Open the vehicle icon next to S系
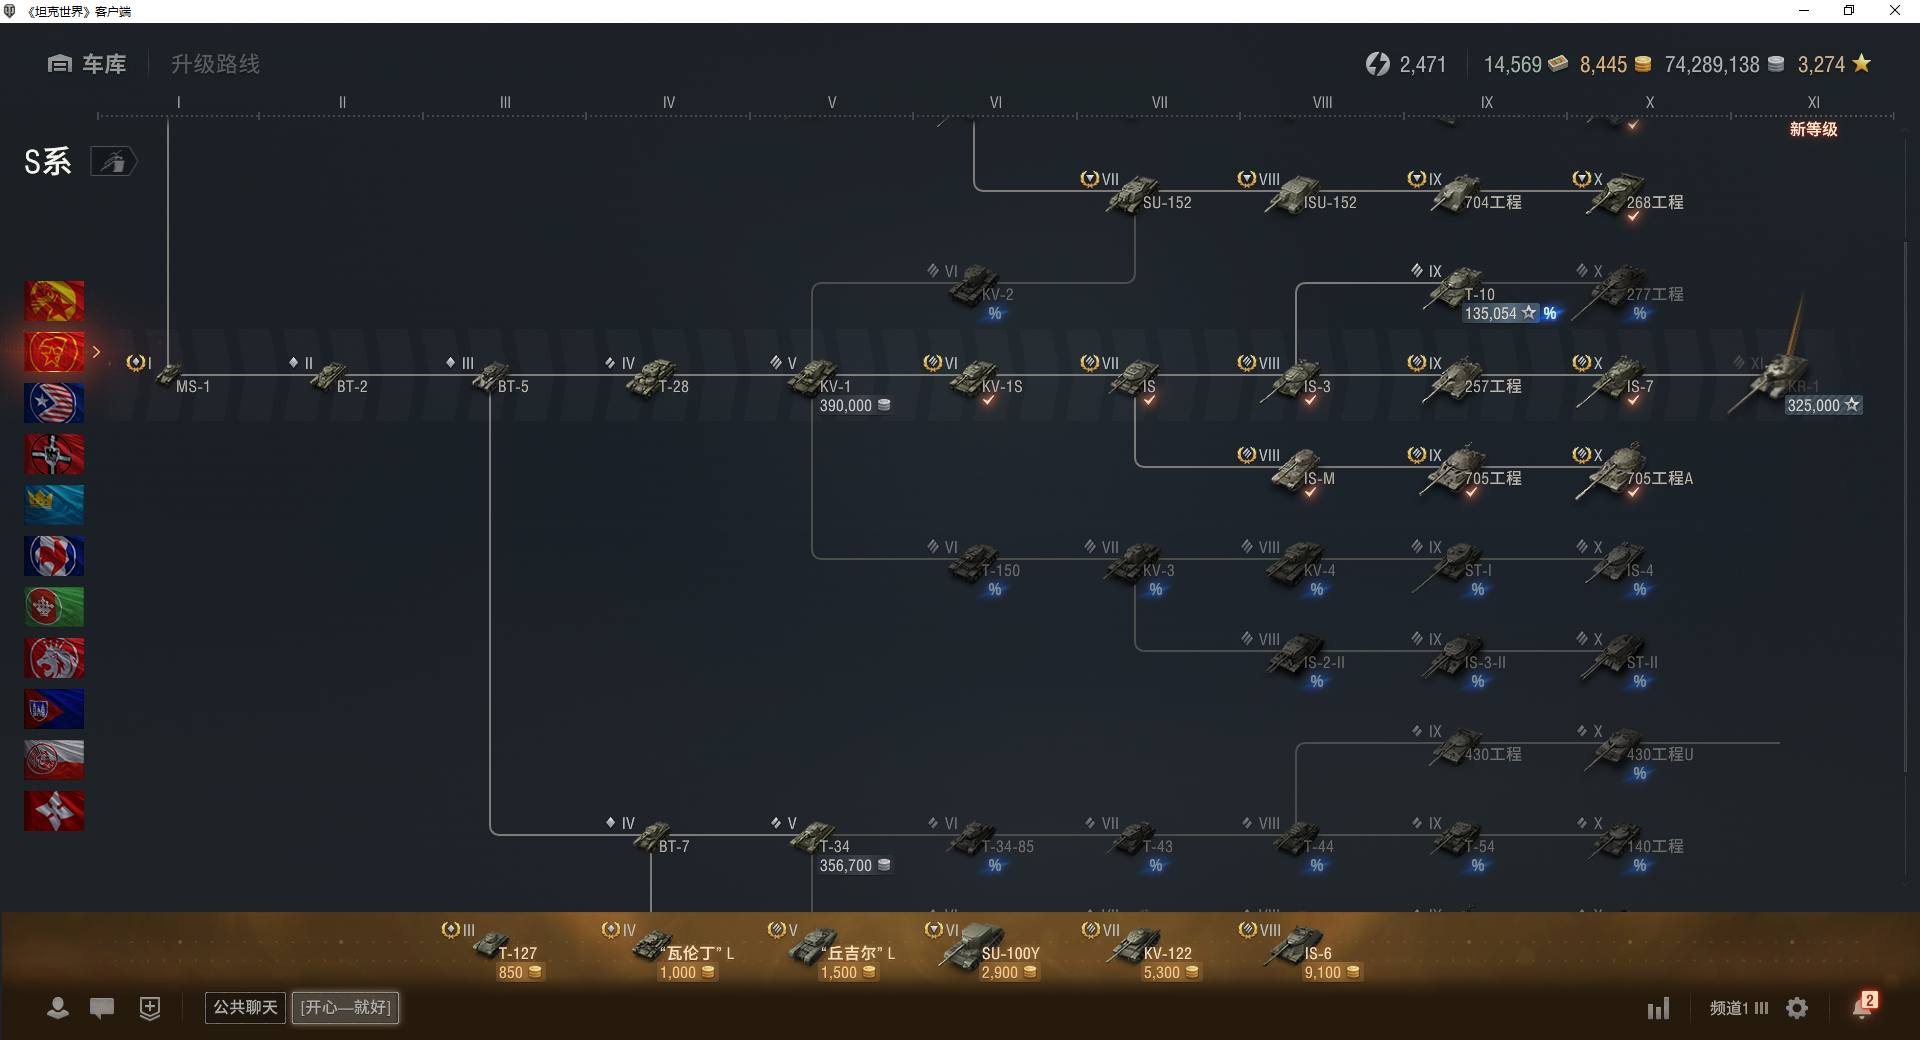1920x1040 pixels. 114,161
